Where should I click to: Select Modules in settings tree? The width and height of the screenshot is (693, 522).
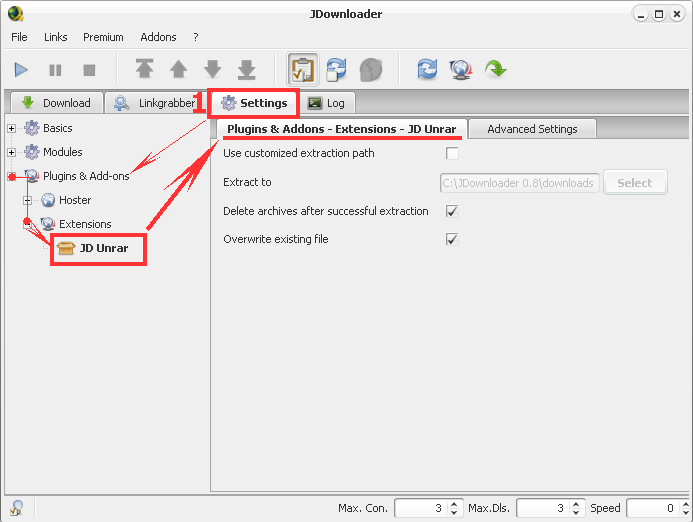[62, 152]
